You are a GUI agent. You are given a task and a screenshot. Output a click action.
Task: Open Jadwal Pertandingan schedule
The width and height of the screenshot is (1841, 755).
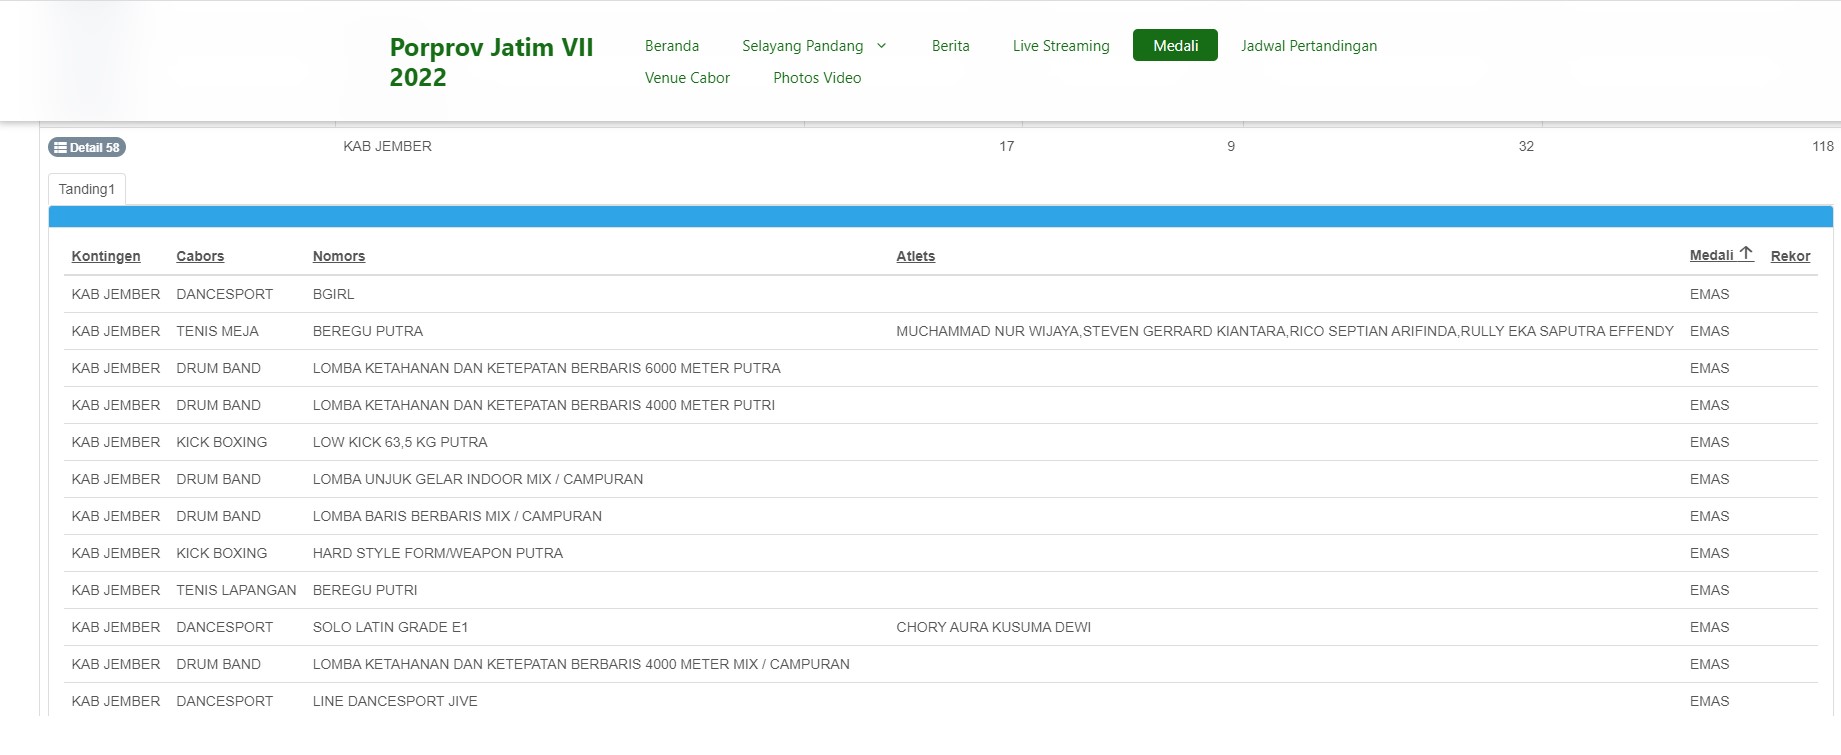[1308, 46]
